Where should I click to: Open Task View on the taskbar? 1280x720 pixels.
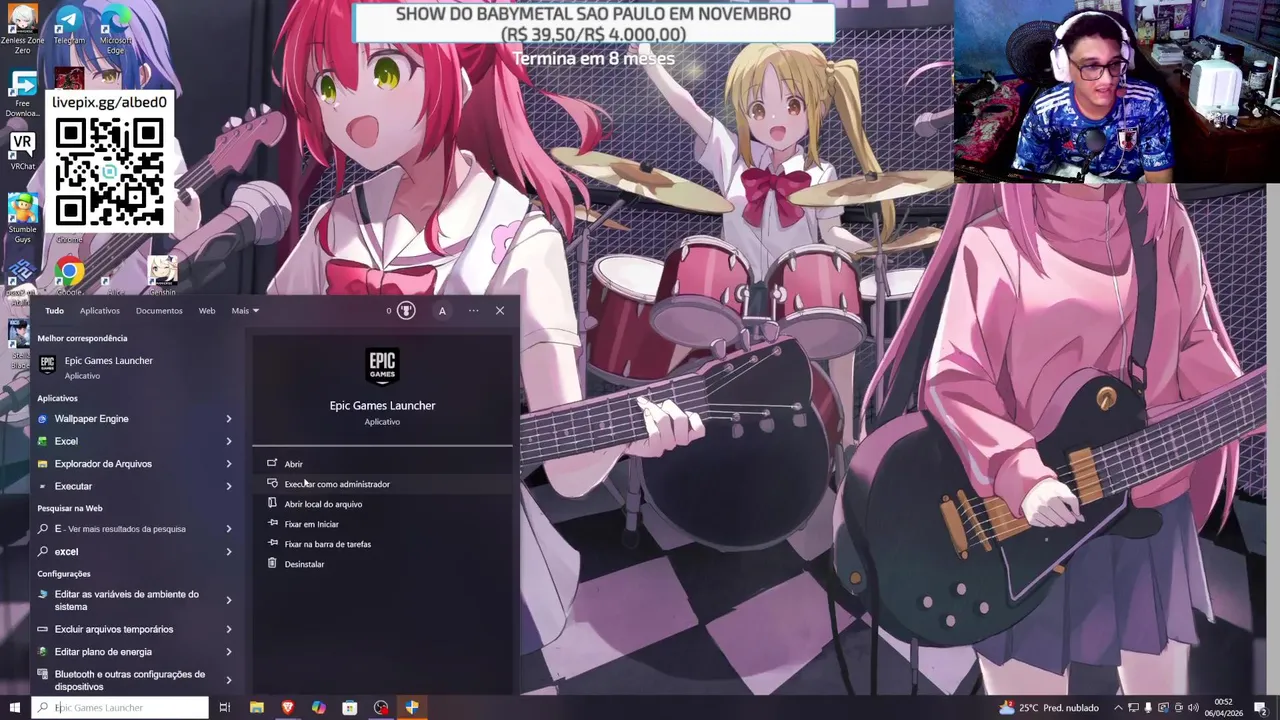(225, 707)
